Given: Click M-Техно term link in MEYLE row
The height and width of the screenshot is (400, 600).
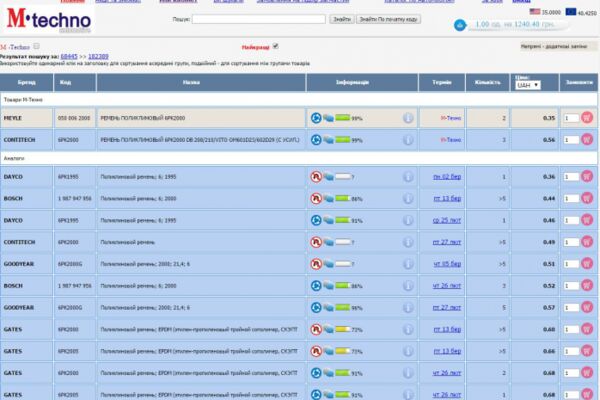Looking at the screenshot, I should click(451, 118).
